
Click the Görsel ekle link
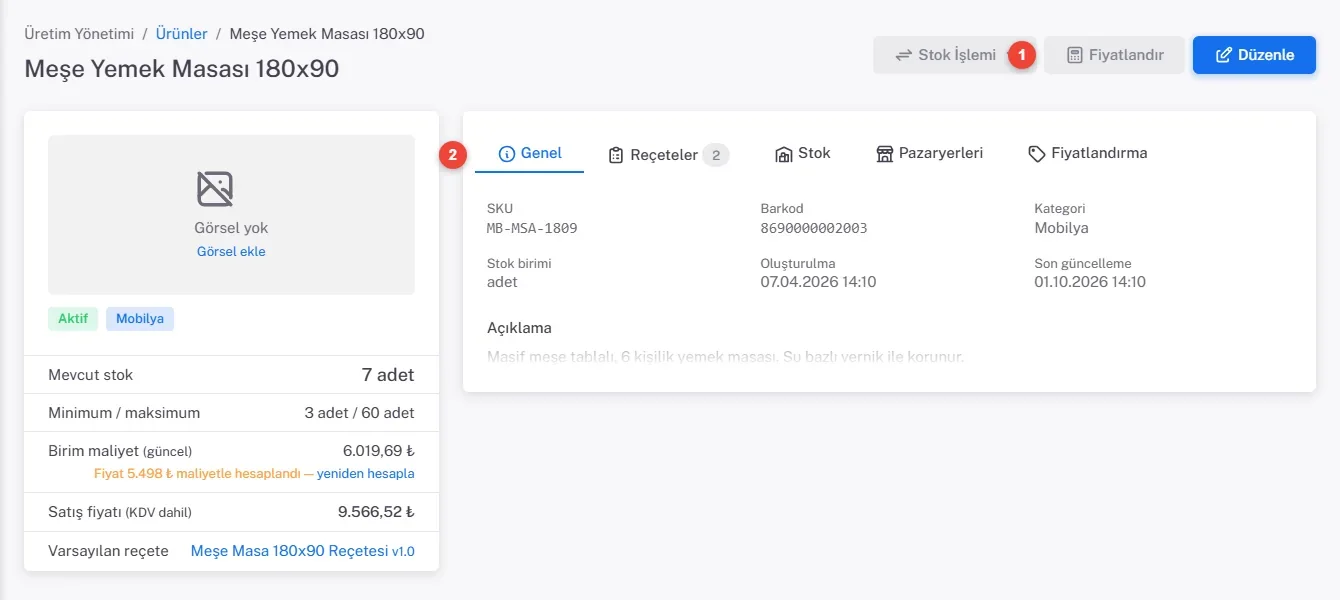coord(231,252)
